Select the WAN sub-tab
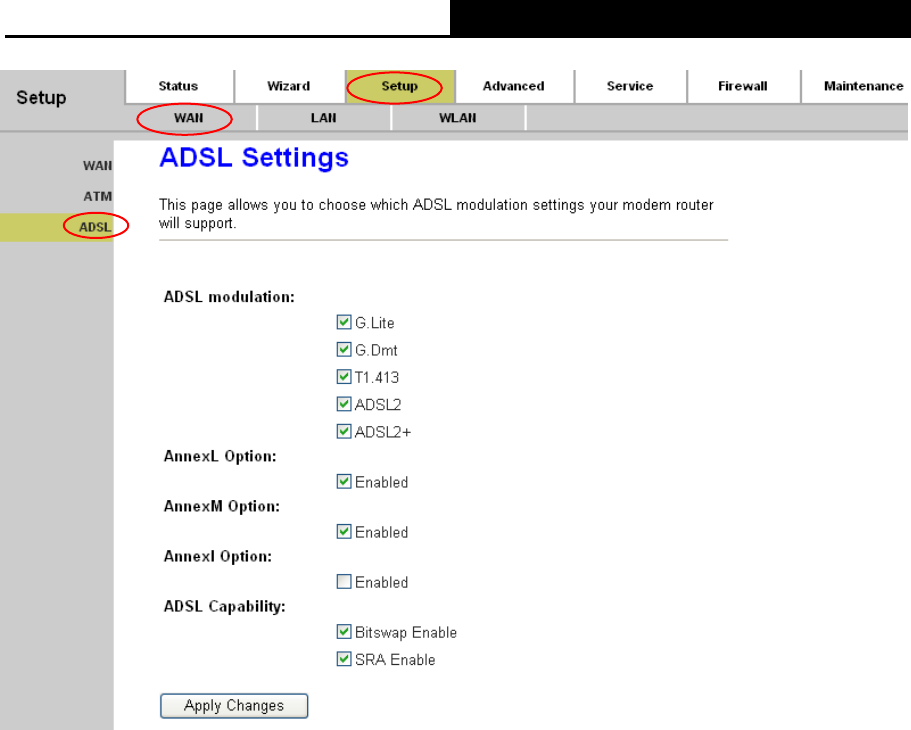 [x=189, y=118]
